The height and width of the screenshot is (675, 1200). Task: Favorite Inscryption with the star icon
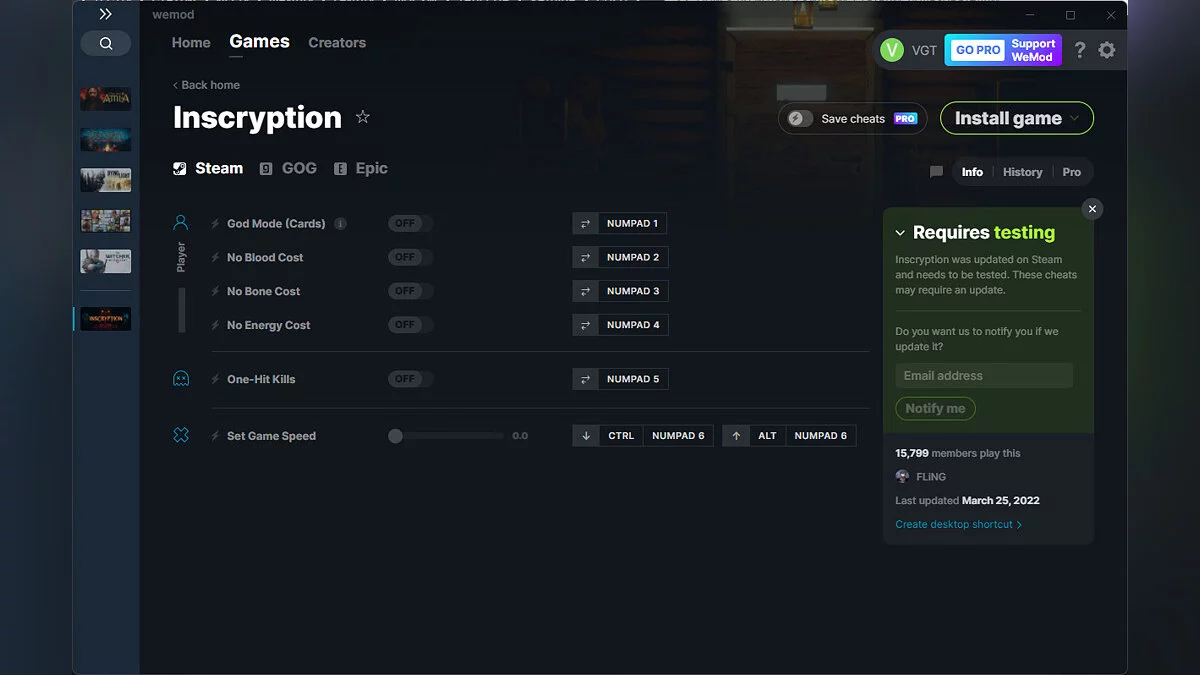[362, 117]
